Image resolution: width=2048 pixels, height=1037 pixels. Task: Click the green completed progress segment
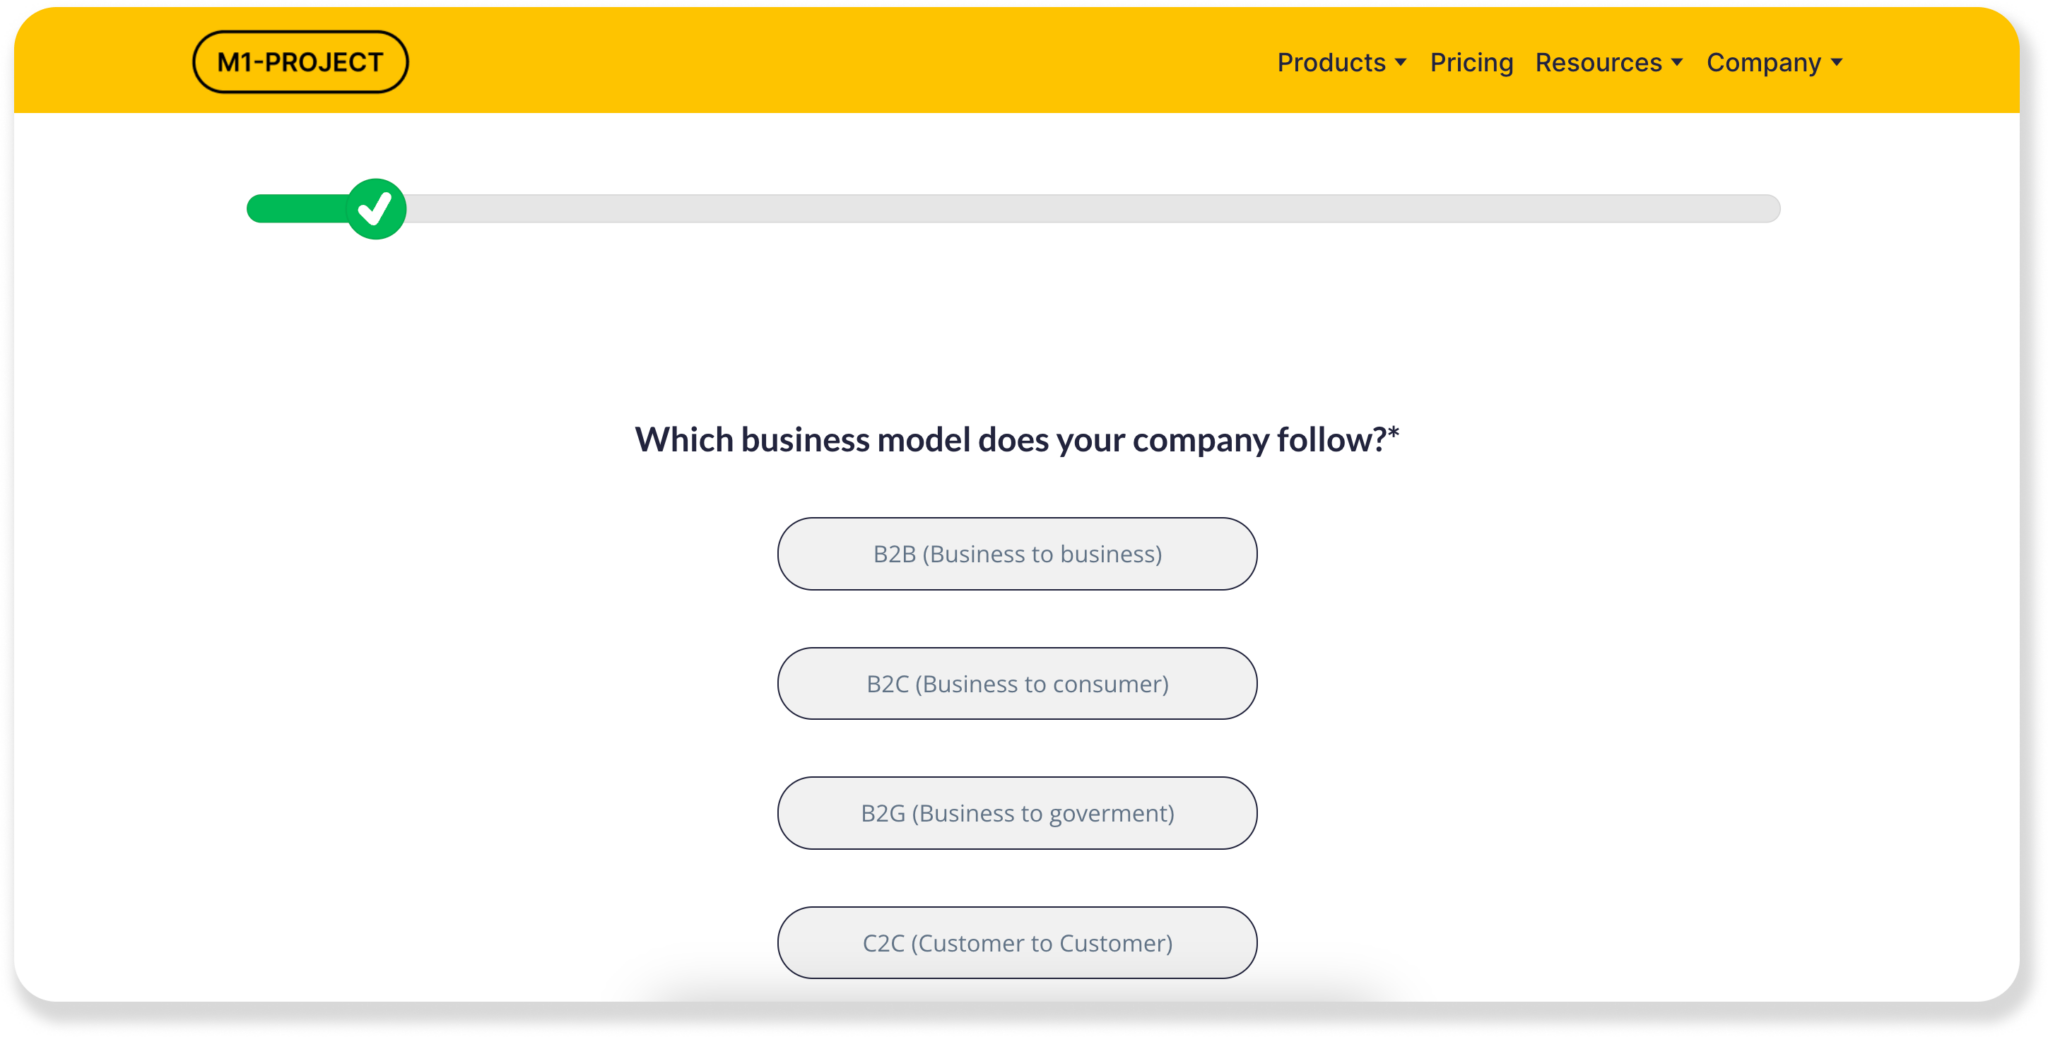pos(300,209)
